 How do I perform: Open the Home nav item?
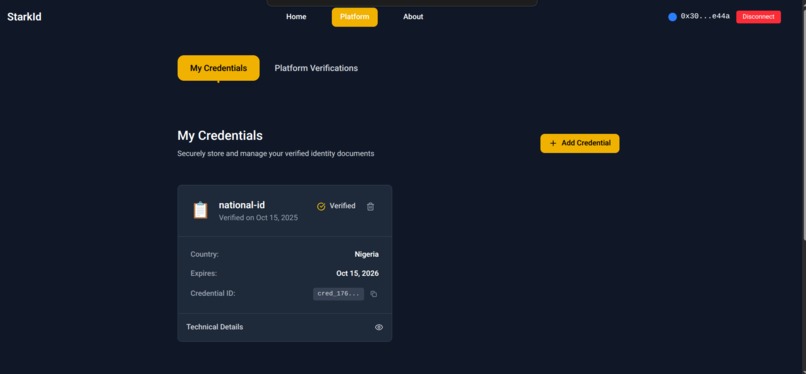tap(296, 17)
